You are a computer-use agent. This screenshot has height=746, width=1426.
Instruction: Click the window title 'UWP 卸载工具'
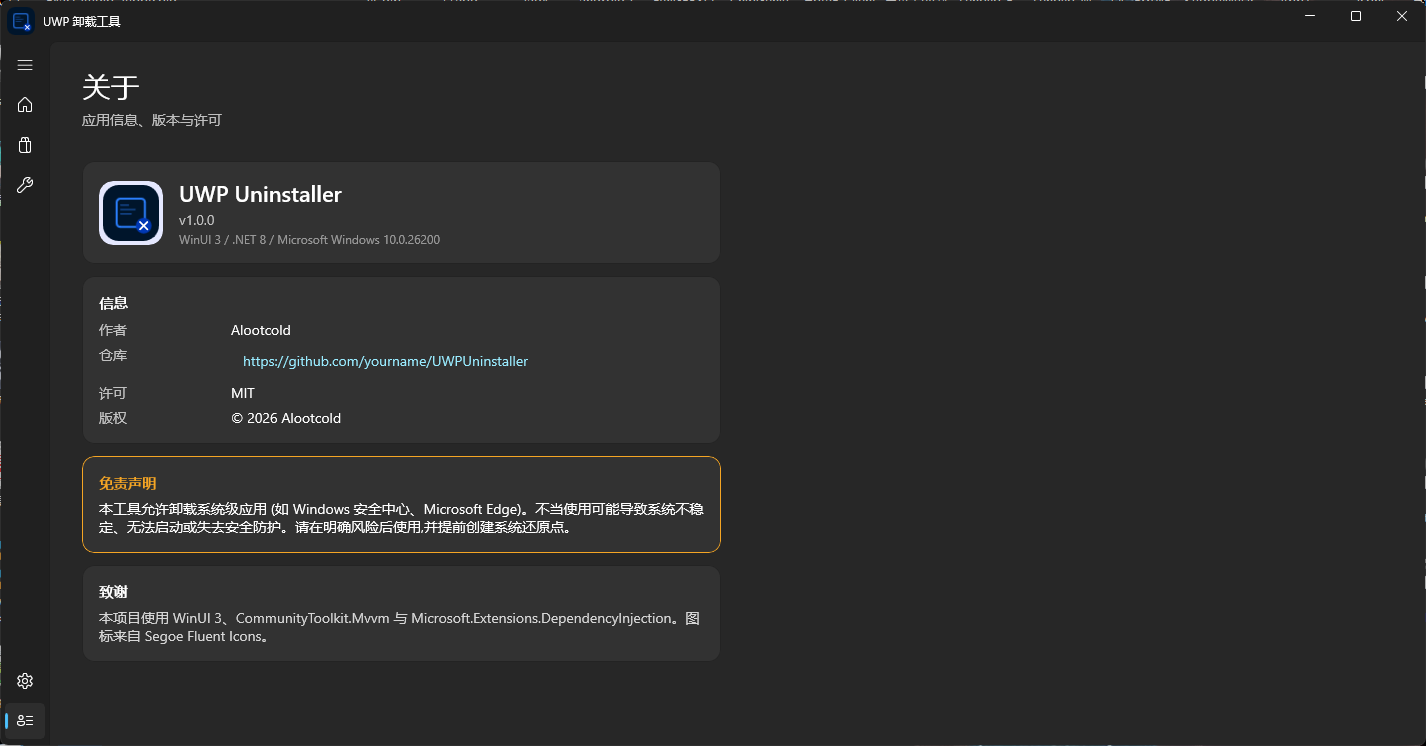pos(82,21)
